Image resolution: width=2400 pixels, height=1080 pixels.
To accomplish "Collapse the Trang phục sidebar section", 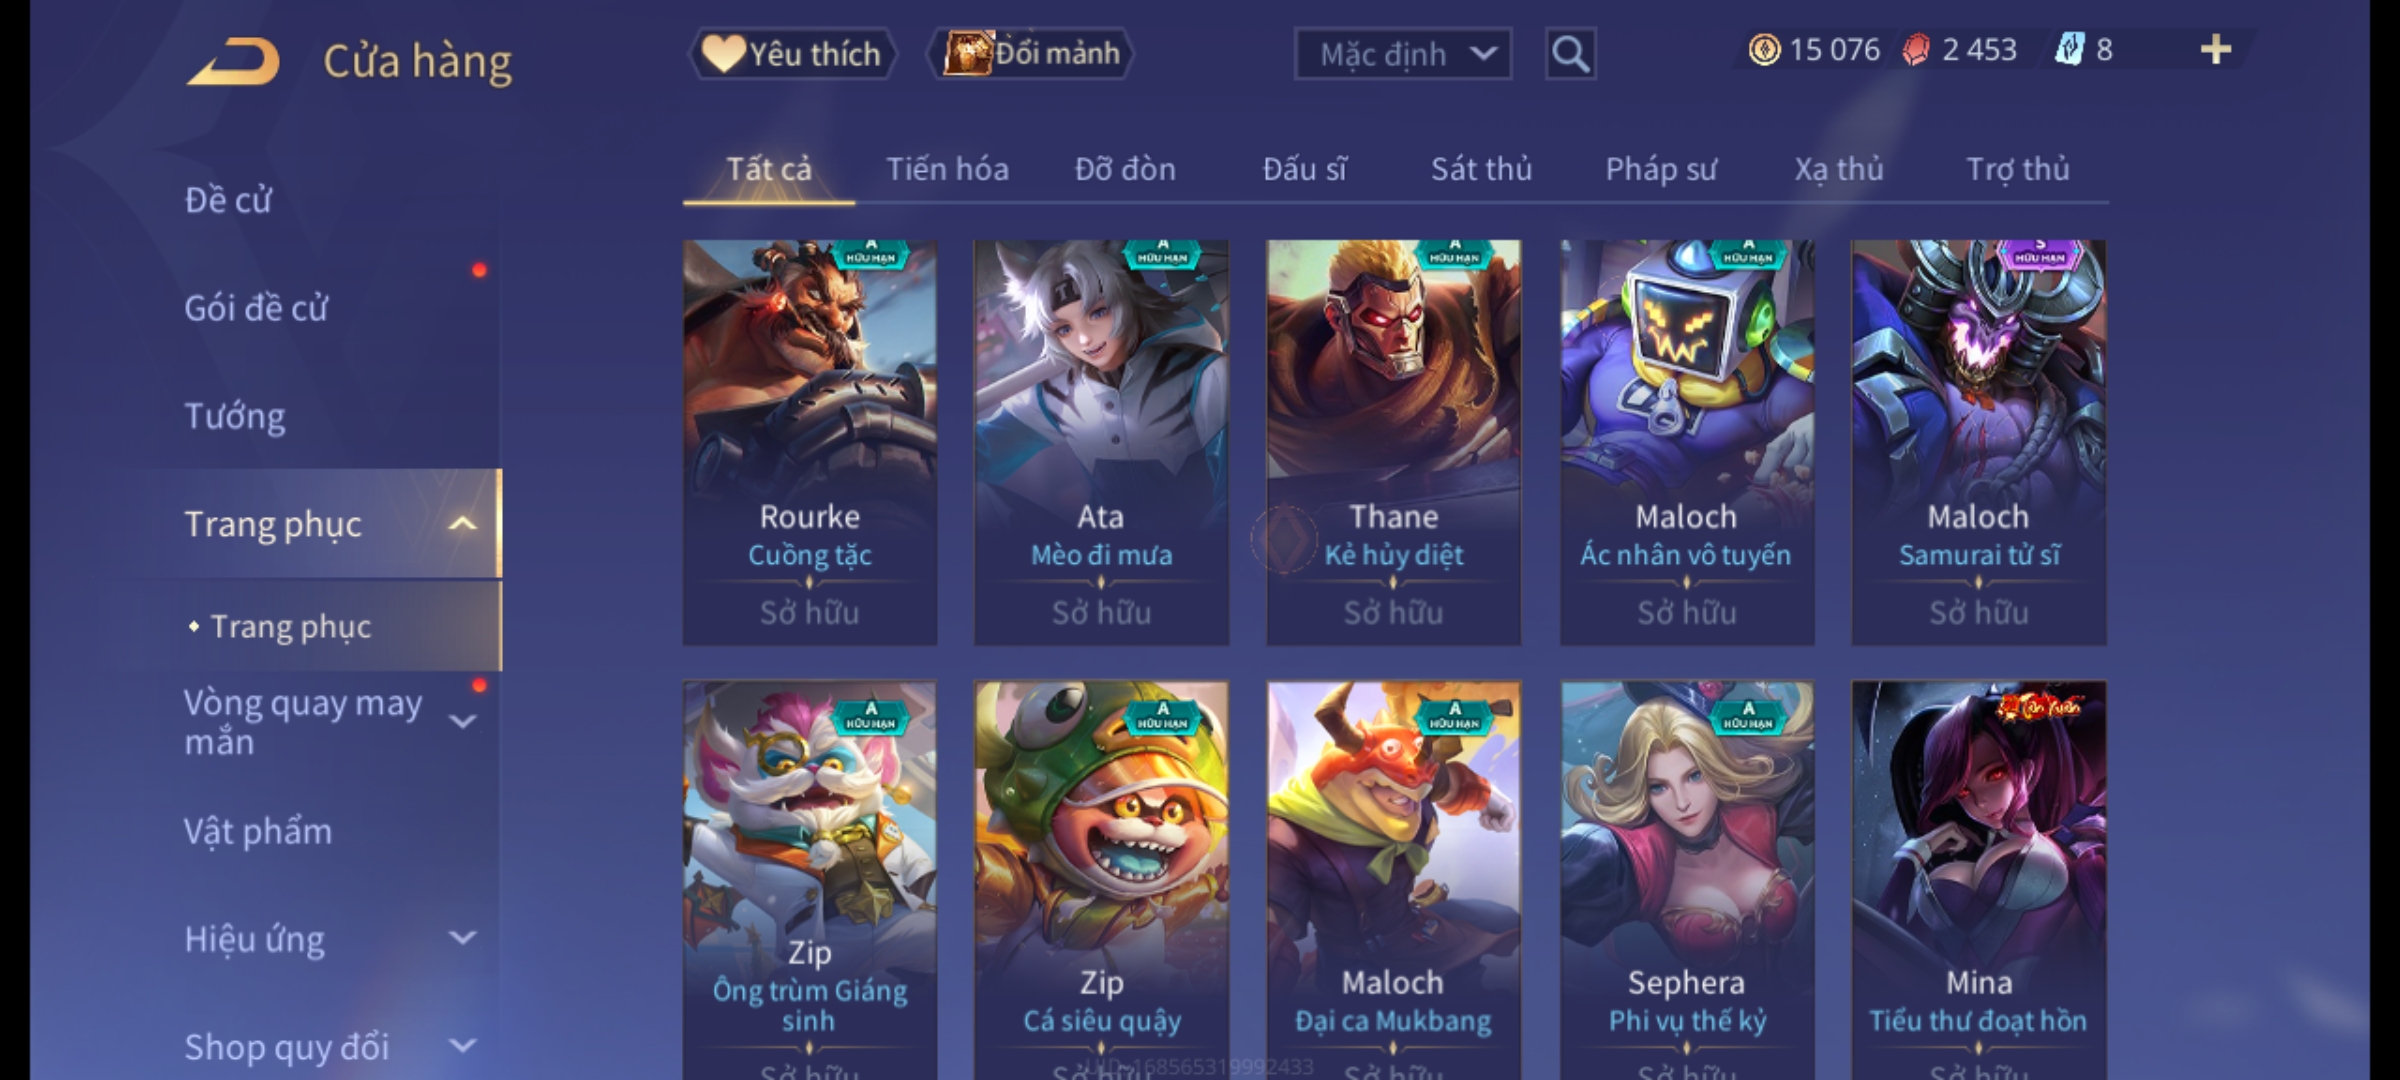I will point(462,524).
